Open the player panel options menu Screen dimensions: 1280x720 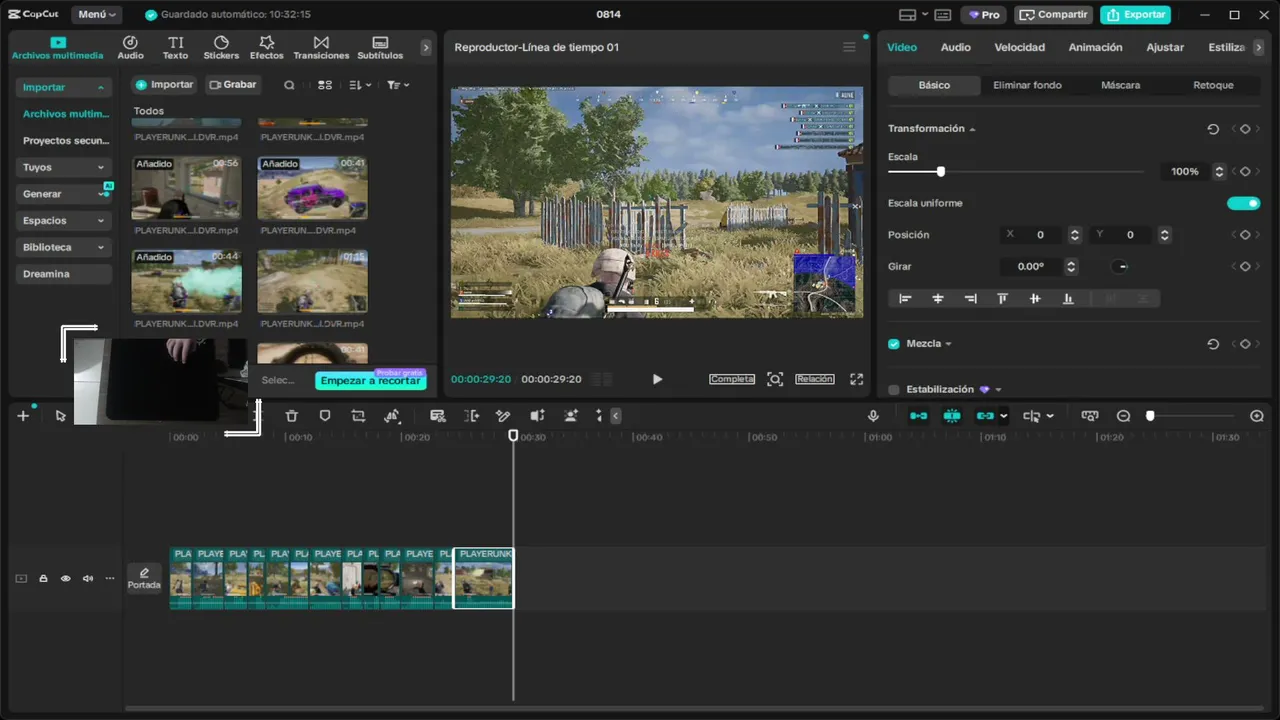[x=849, y=47]
